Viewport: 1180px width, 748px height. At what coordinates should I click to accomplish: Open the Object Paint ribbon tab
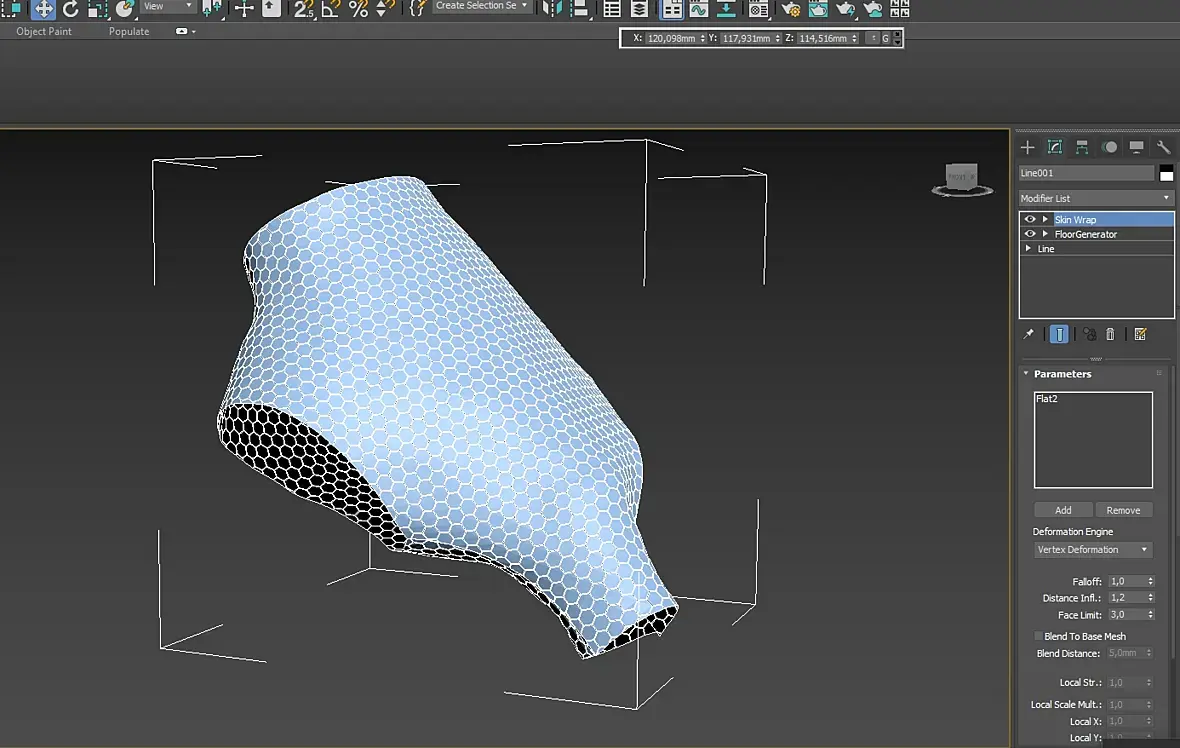point(44,31)
